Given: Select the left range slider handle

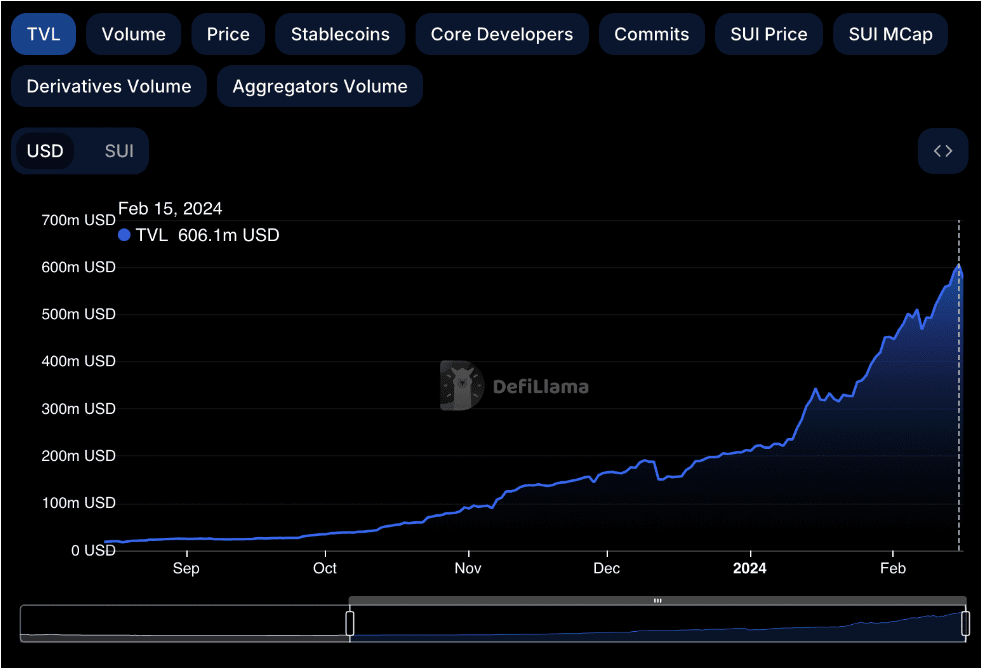Looking at the screenshot, I should coord(350,623).
